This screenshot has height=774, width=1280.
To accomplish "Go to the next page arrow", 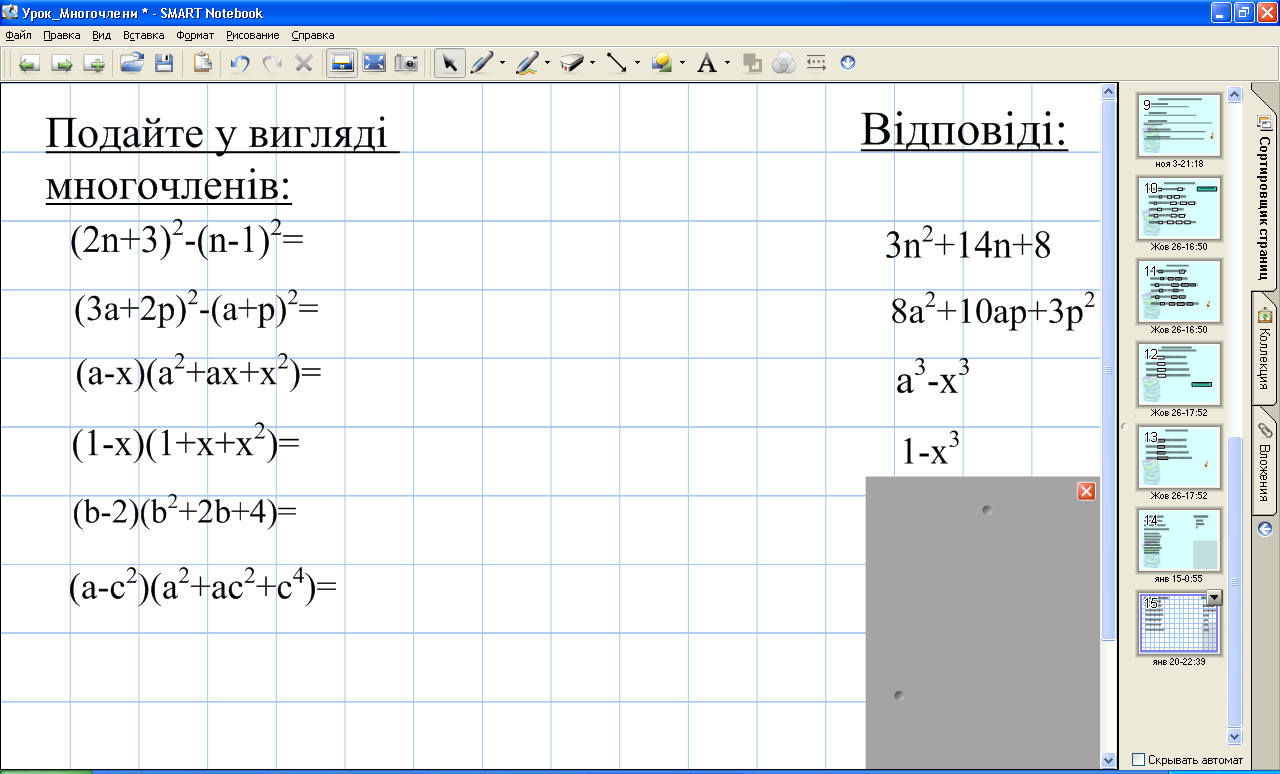I will [x=62, y=64].
